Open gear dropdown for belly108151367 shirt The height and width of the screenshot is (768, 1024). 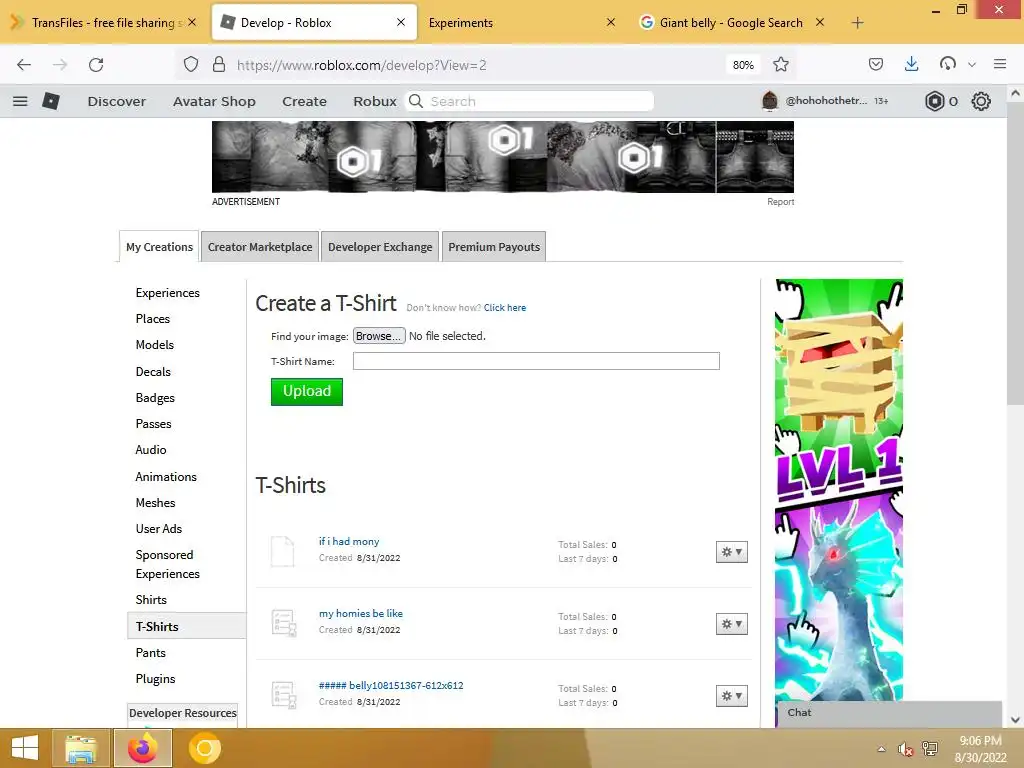pos(731,696)
